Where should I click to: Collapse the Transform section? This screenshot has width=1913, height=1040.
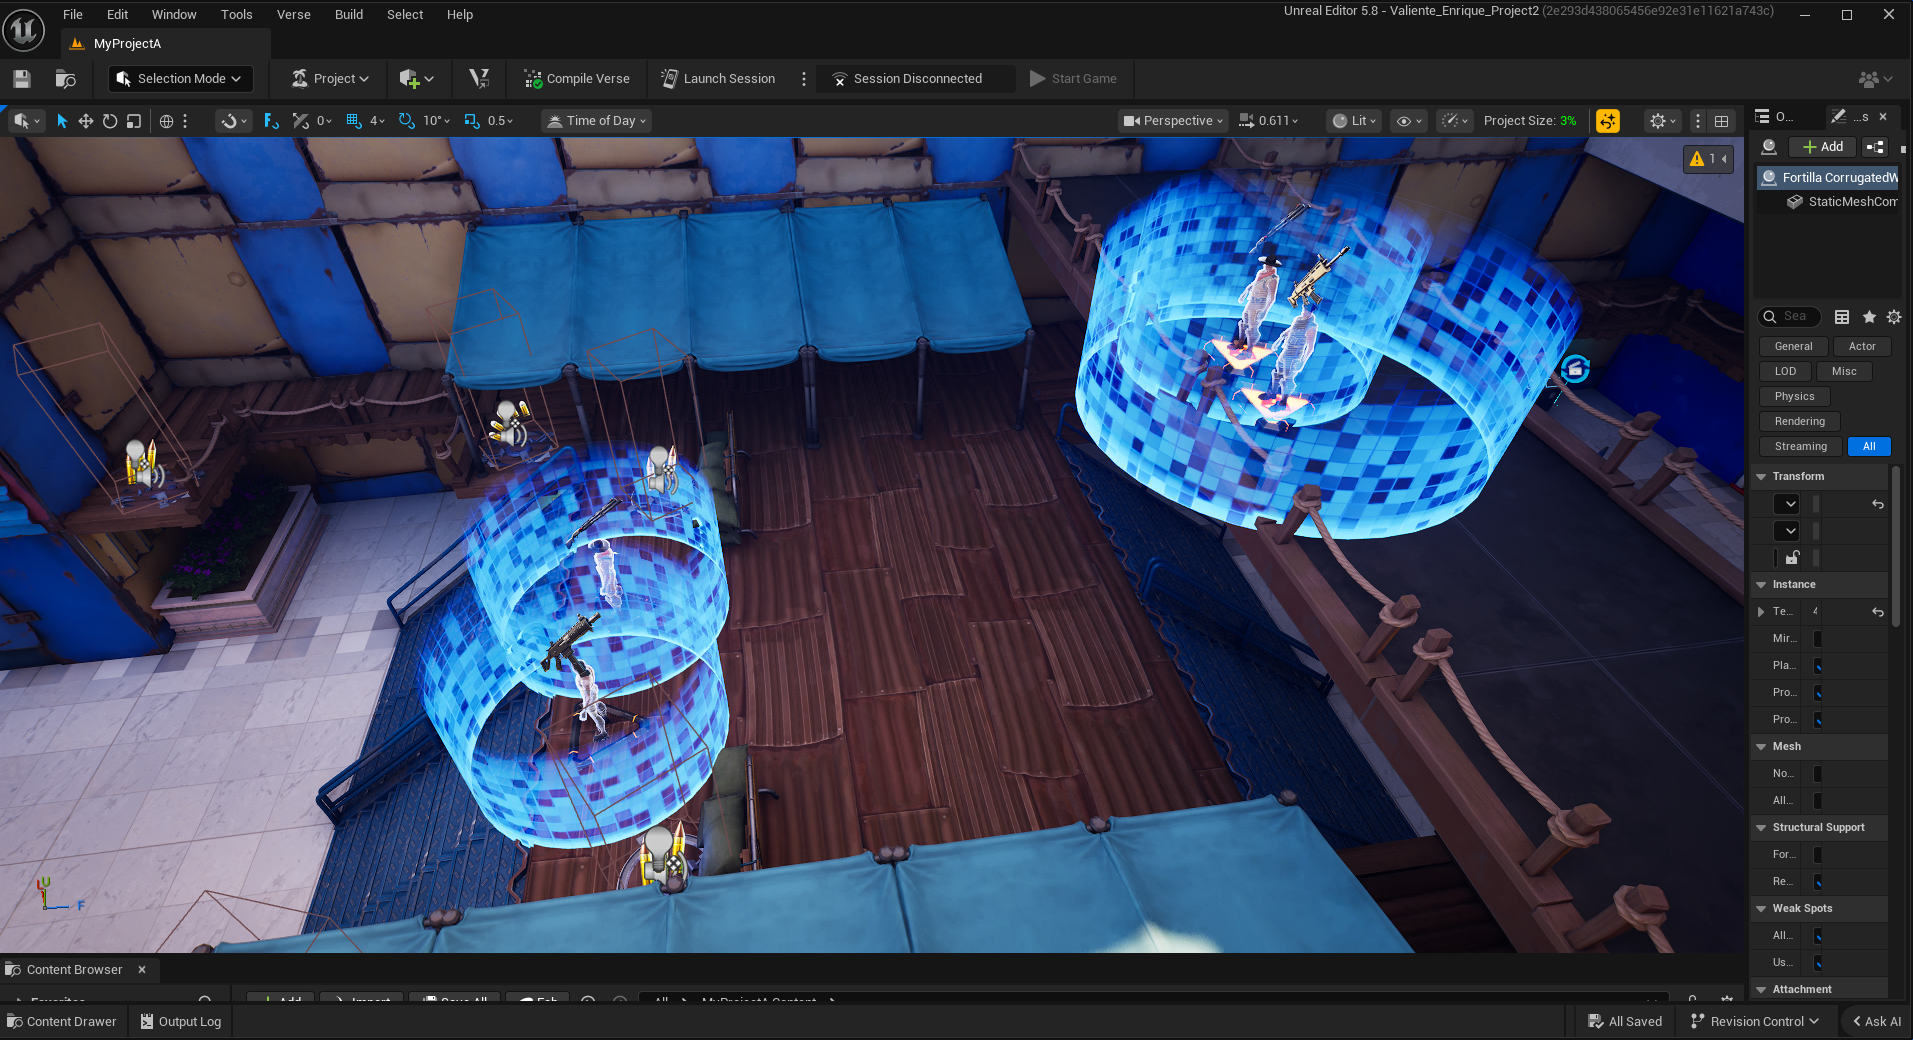click(x=1761, y=477)
